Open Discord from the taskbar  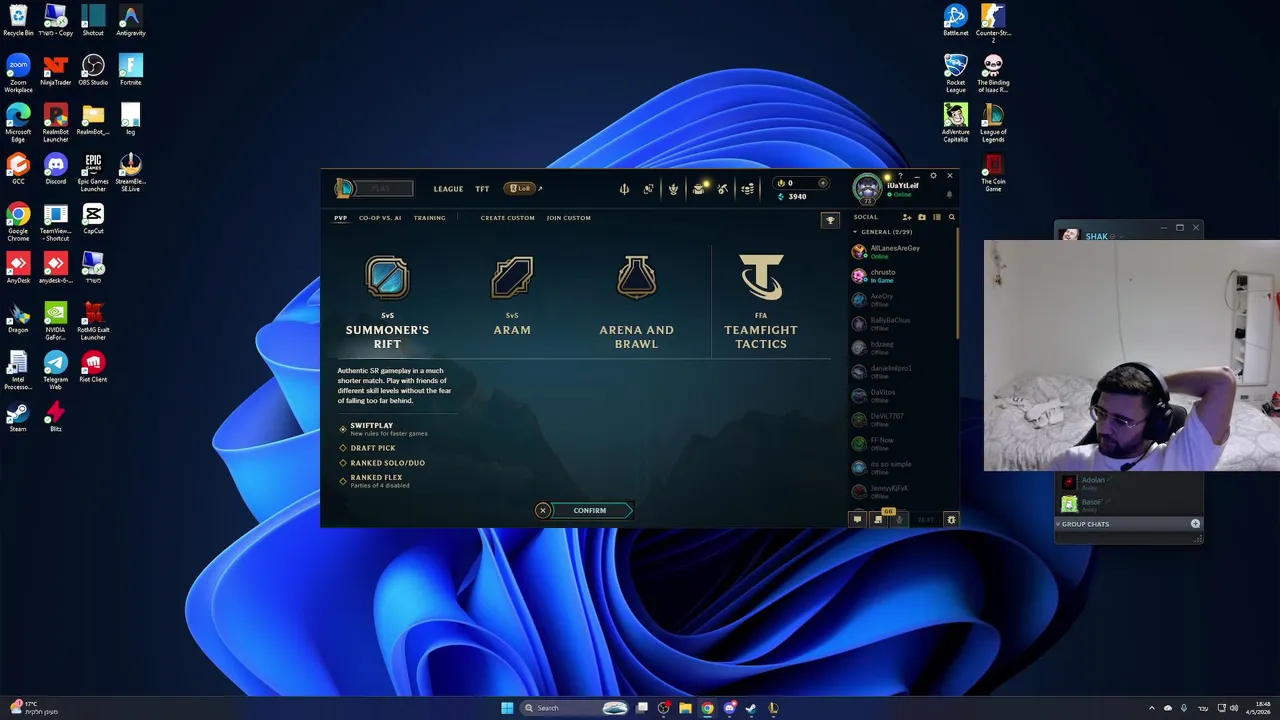[730, 708]
